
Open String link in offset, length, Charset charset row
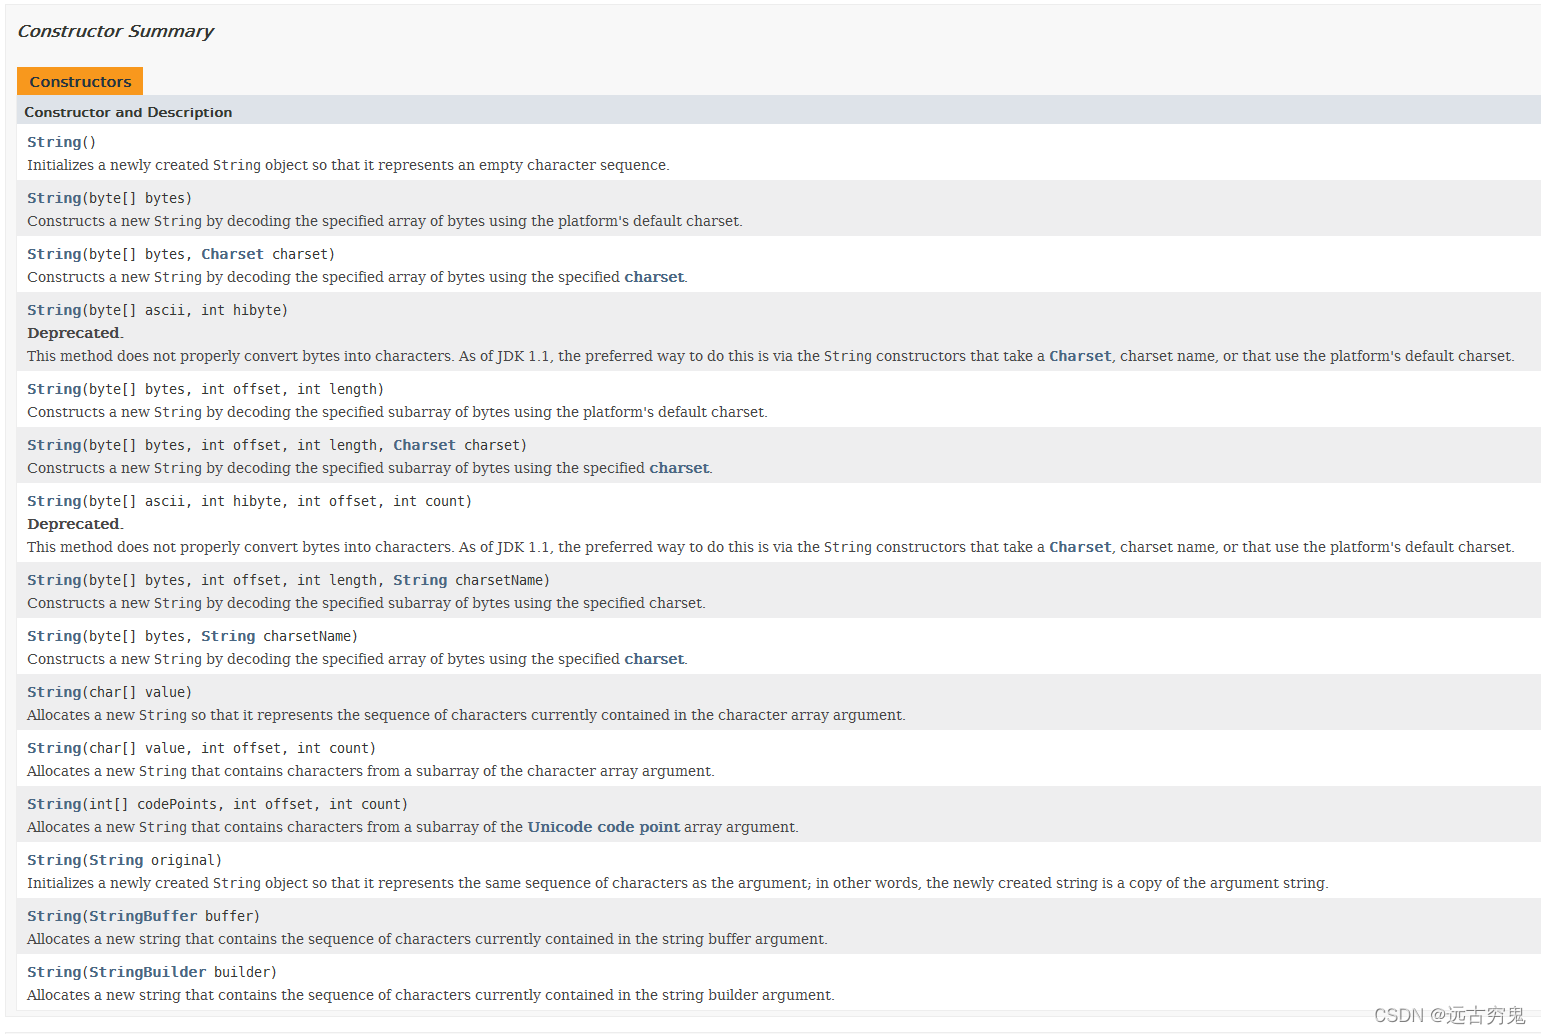[54, 445]
